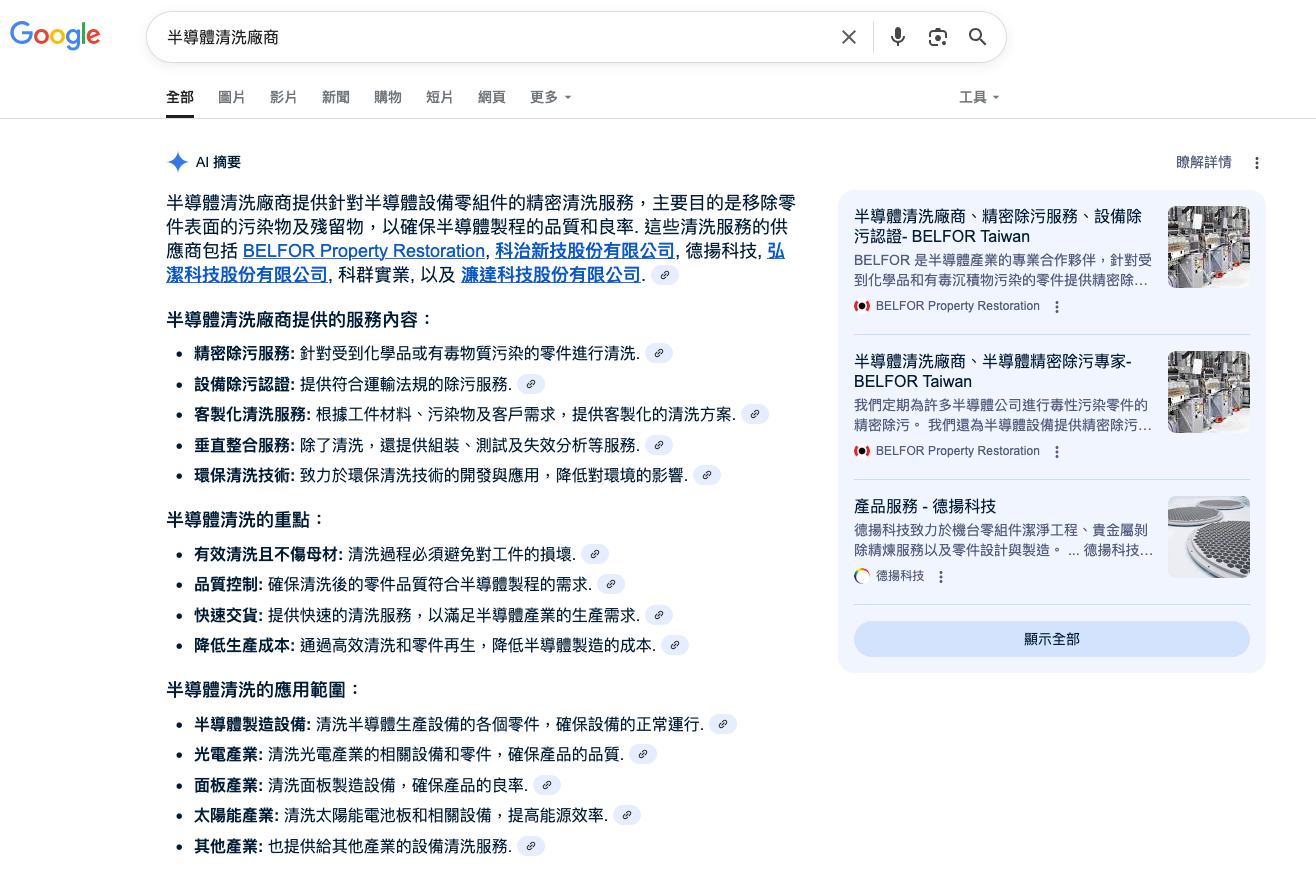This screenshot has height=876, width=1316.
Task: Click 顯示全部 button
Action: [x=1052, y=639]
